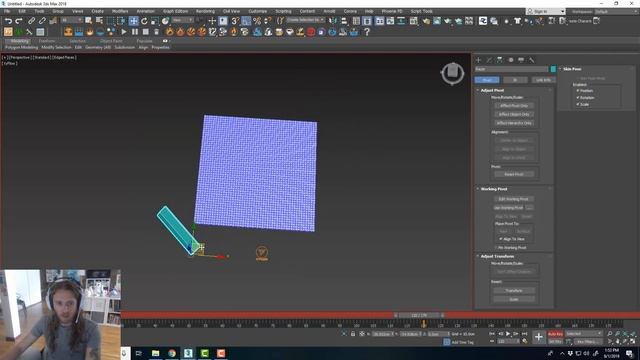Activate the Select and Move tool
This screenshot has height=360, width=640.
pos(133,21)
